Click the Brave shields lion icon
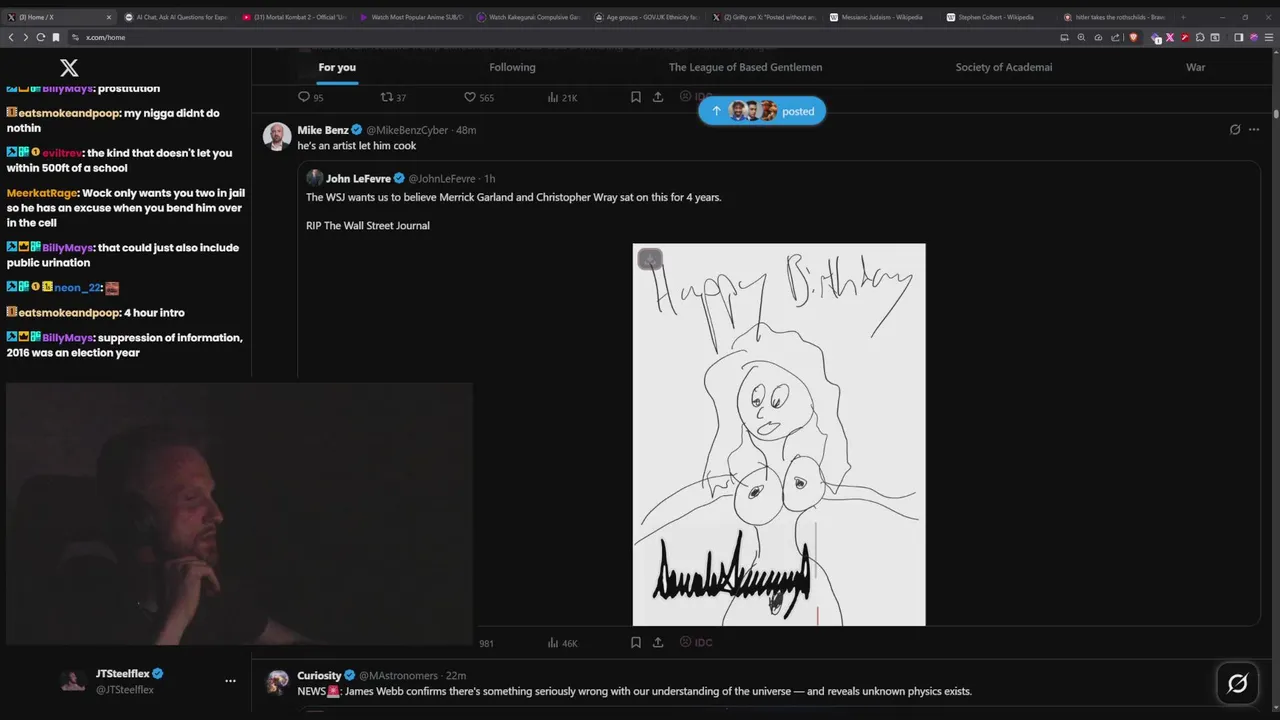The image size is (1280, 720). [x=1133, y=37]
